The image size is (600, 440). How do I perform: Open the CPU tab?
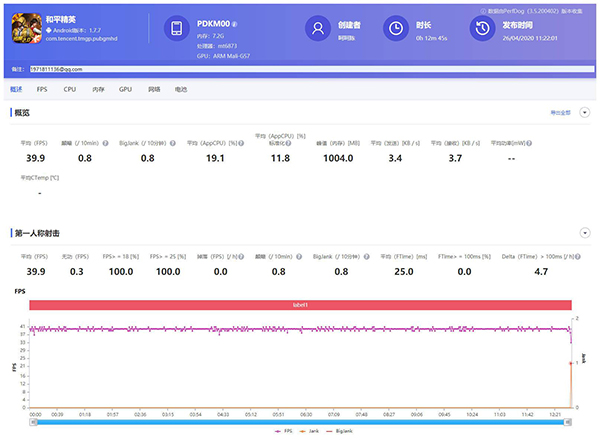(x=69, y=89)
